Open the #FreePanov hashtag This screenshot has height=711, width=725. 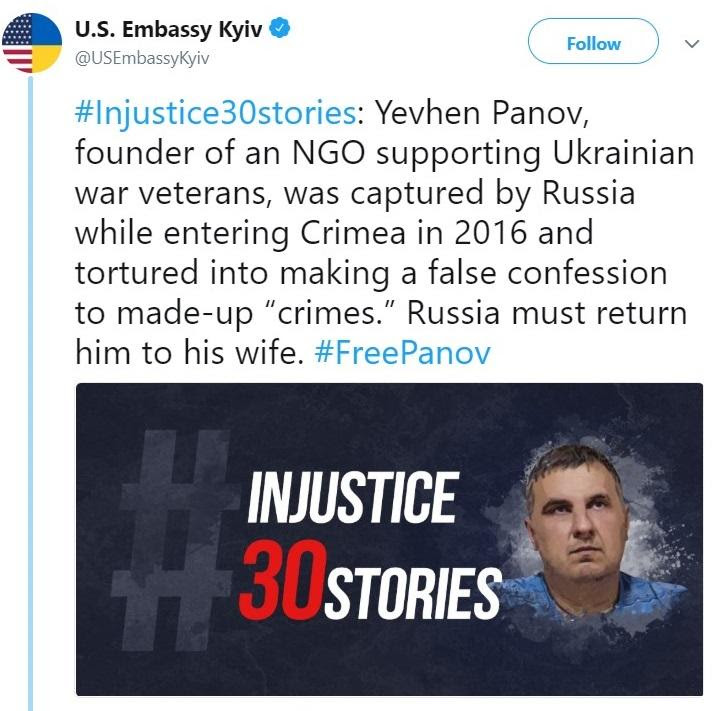pyautogui.click(x=402, y=353)
